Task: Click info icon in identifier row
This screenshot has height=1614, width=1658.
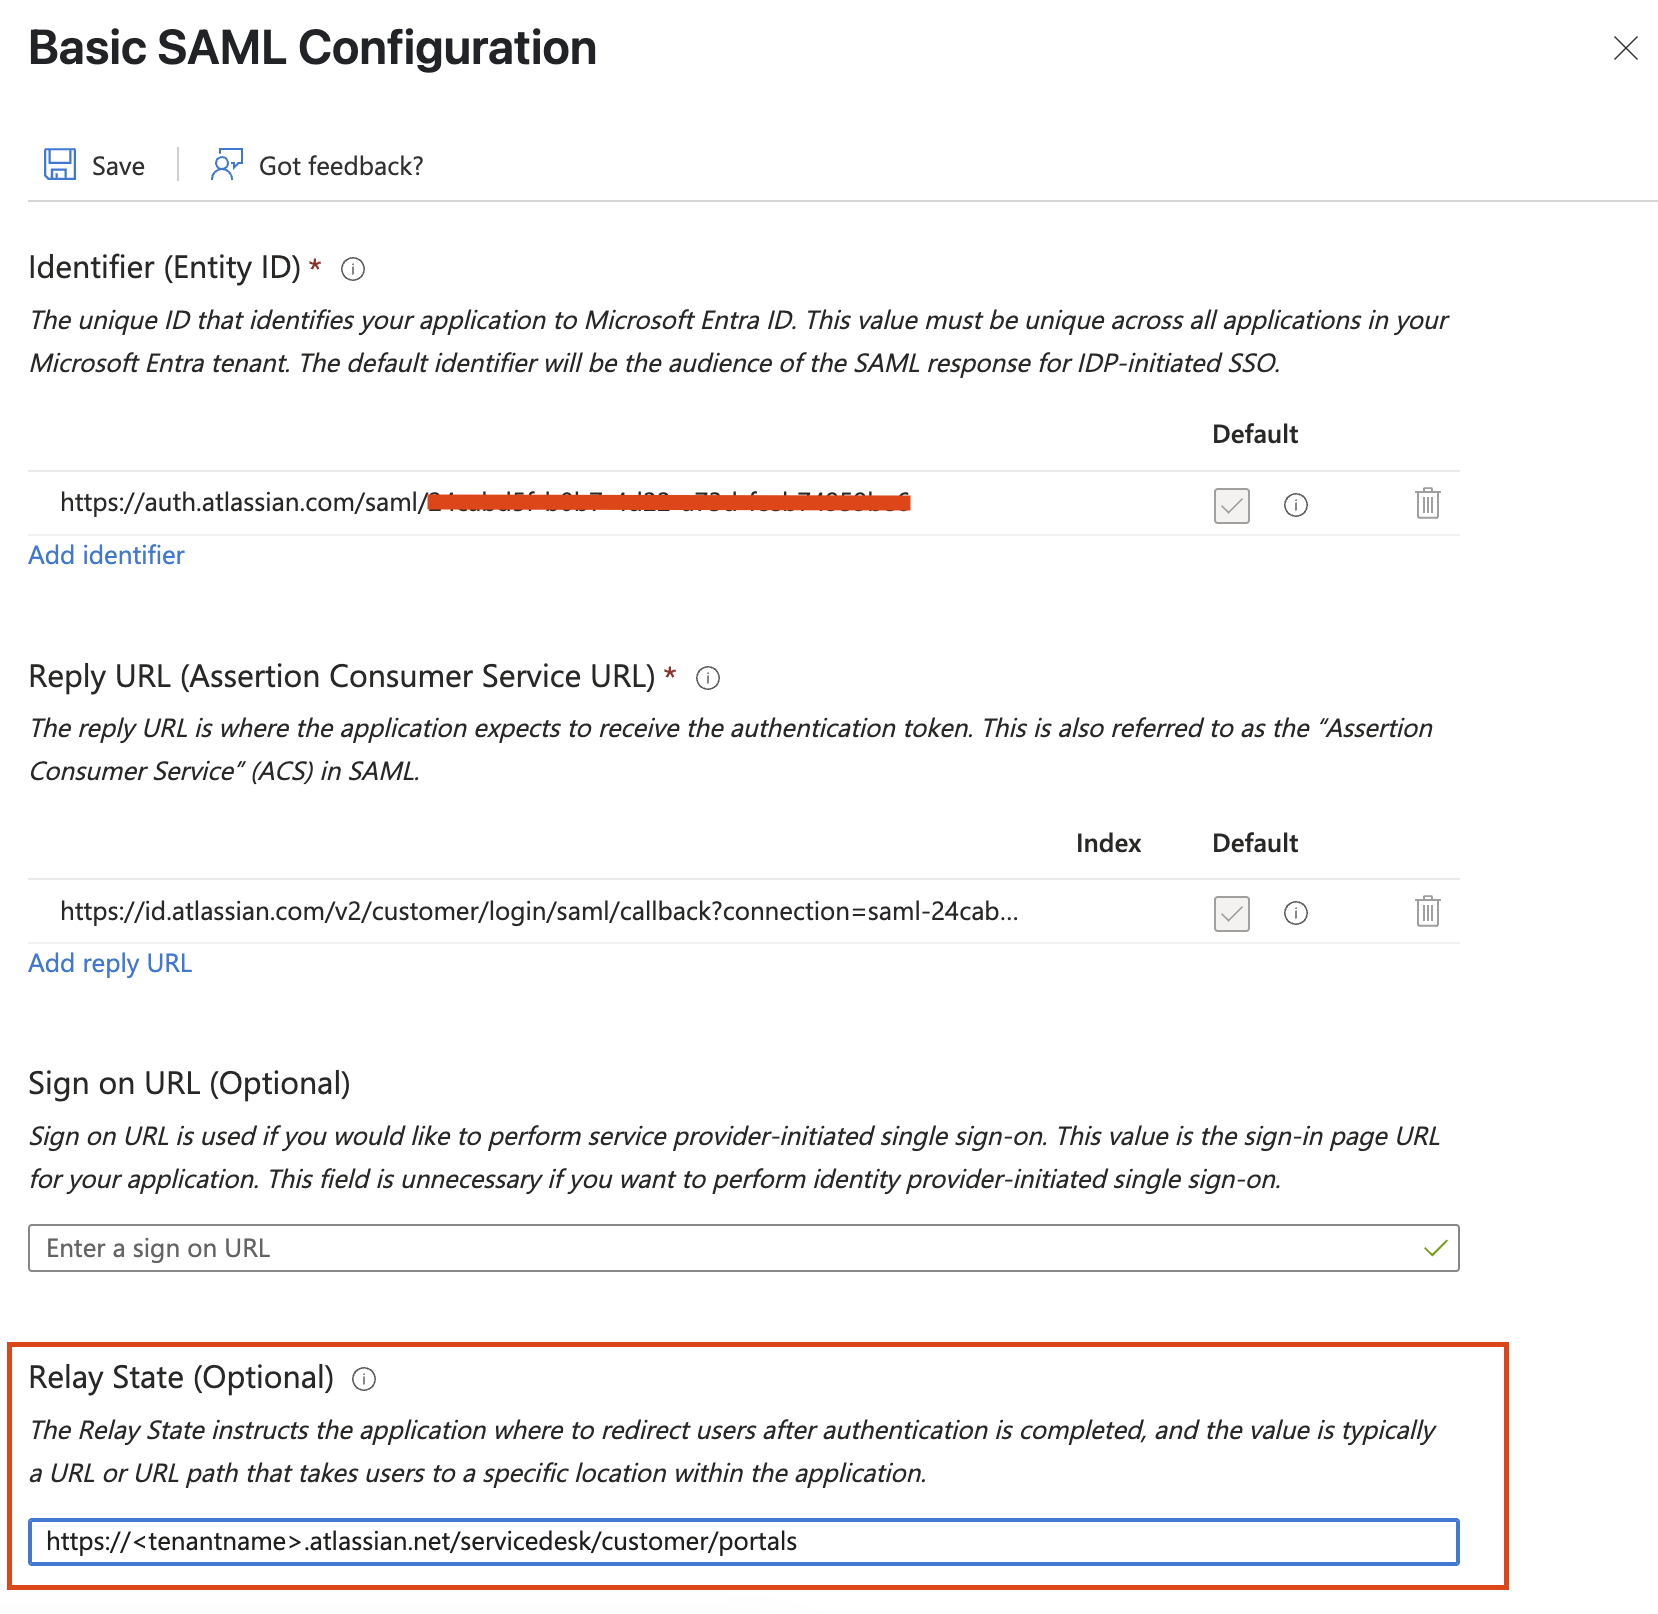Action: [1295, 505]
